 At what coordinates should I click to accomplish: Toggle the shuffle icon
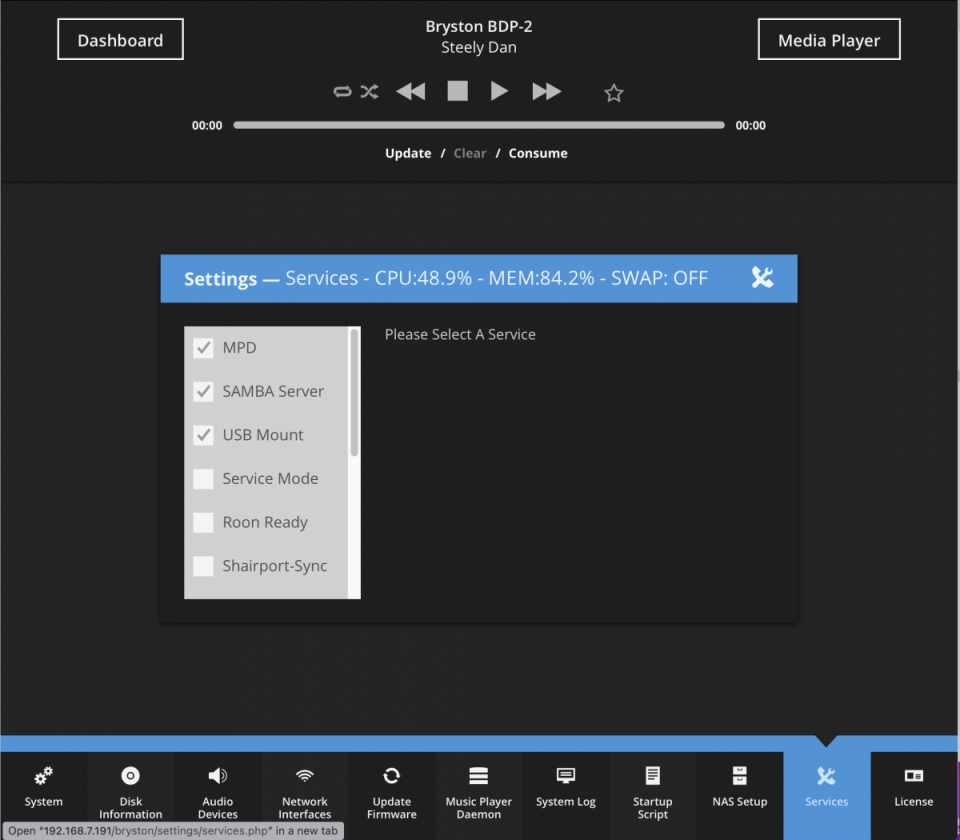point(369,92)
